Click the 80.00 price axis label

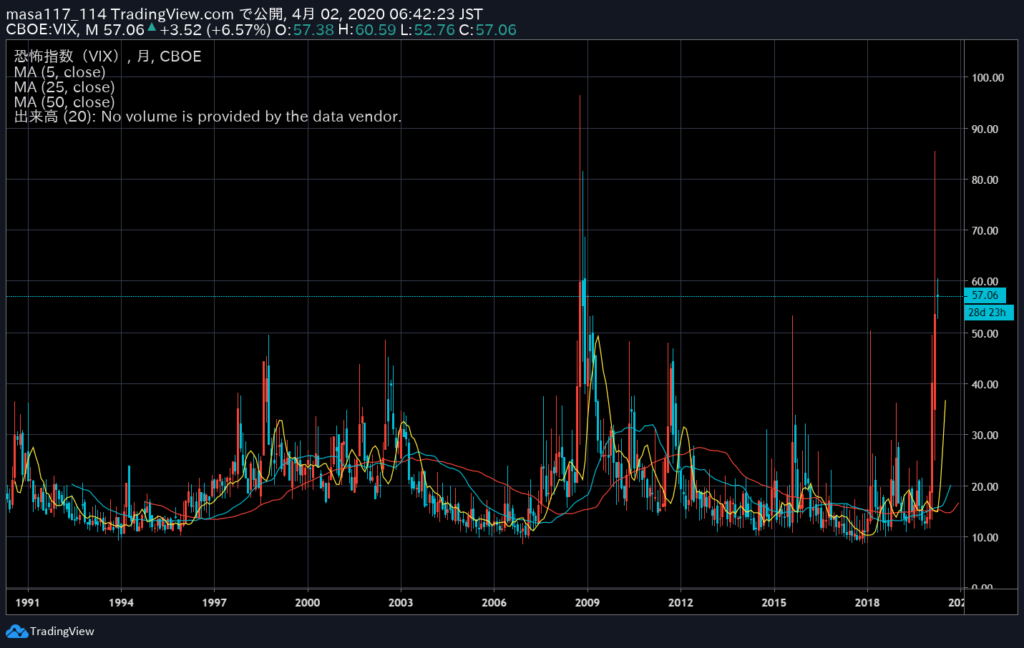click(x=985, y=180)
